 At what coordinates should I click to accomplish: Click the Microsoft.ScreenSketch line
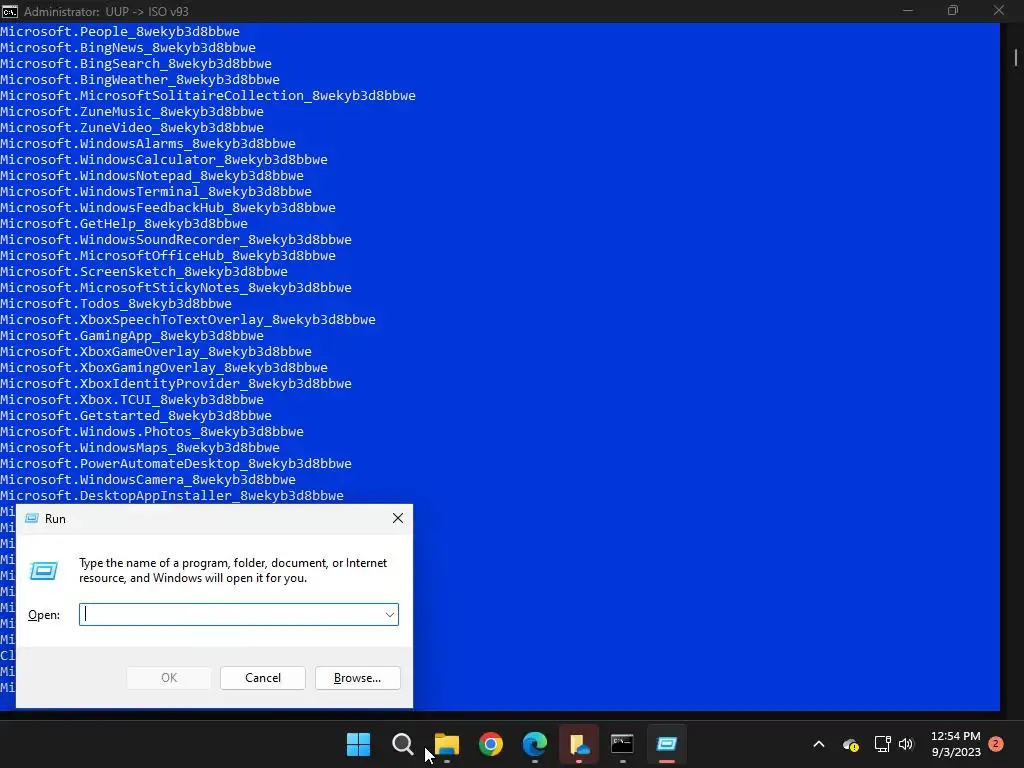pyautogui.click(x=144, y=272)
